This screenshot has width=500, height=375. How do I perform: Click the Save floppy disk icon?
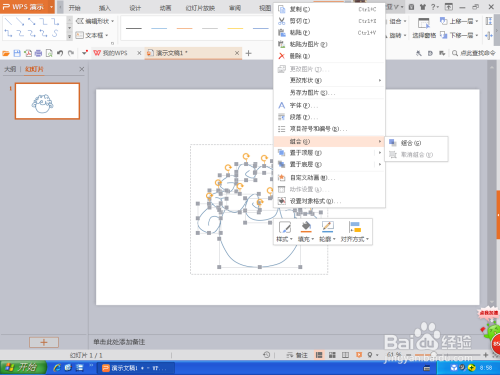[x=17, y=53]
